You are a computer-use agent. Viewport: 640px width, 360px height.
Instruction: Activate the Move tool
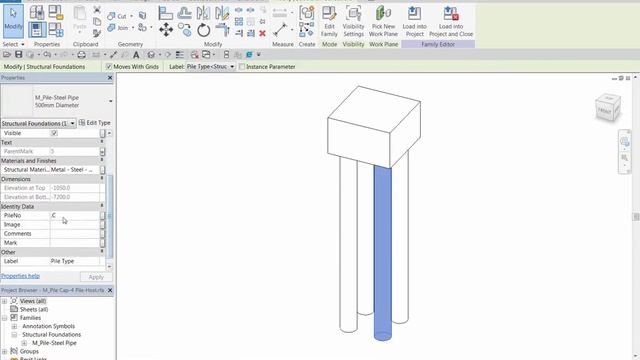tap(166, 30)
